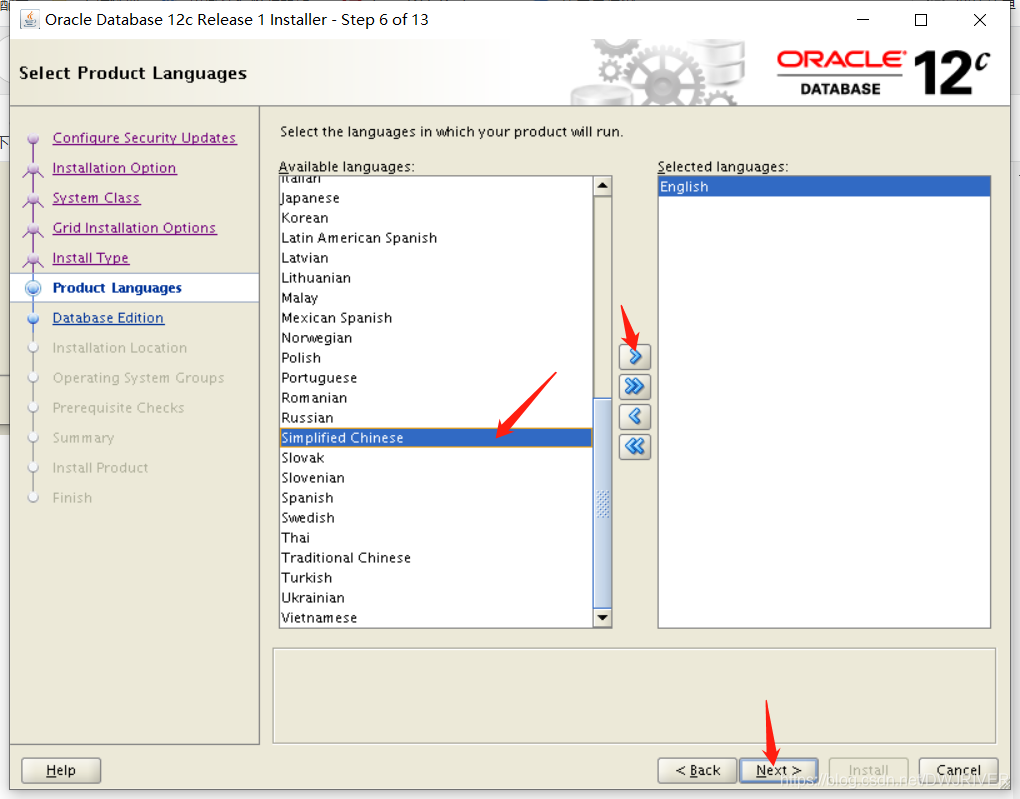The width and height of the screenshot is (1020, 799).
Task: Select Latin American Spanish language
Action: point(436,238)
